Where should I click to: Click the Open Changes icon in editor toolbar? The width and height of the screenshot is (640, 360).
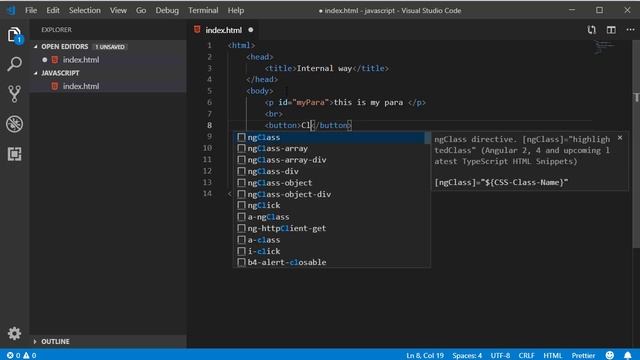click(x=591, y=30)
